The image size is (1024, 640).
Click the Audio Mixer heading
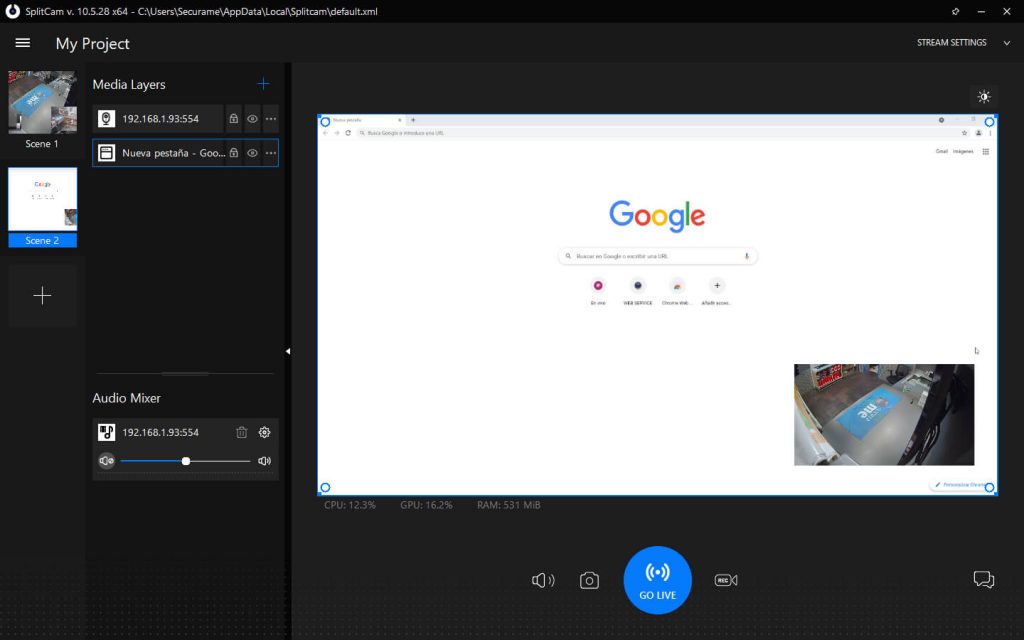tap(127, 398)
